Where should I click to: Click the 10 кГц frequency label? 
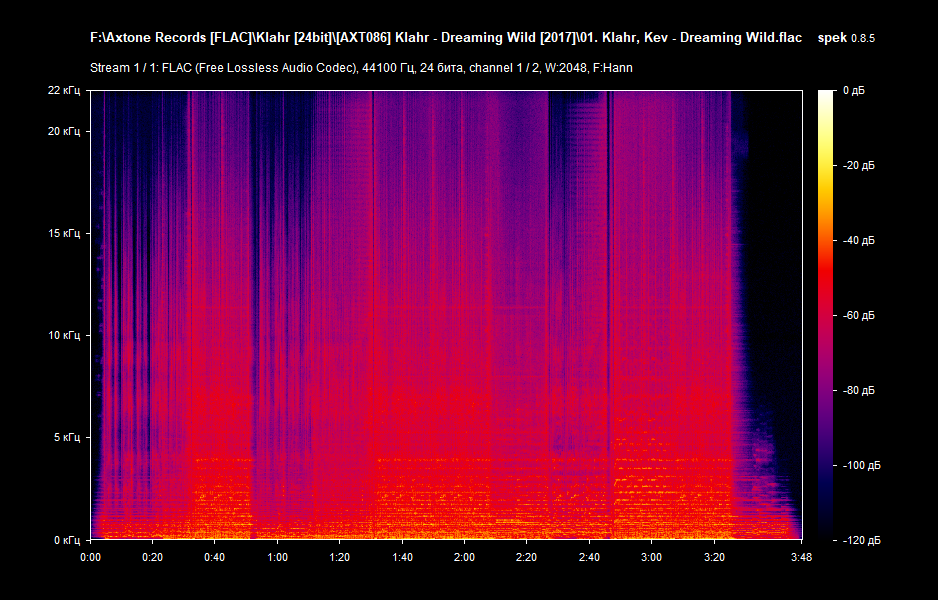(63, 336)
